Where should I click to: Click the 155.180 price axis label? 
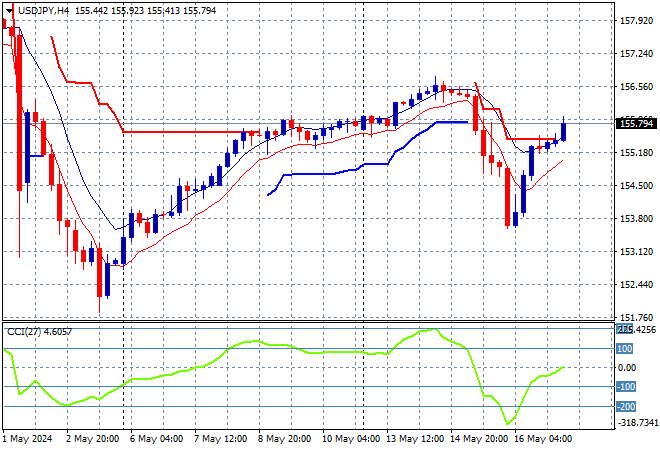tap(636, 152)
